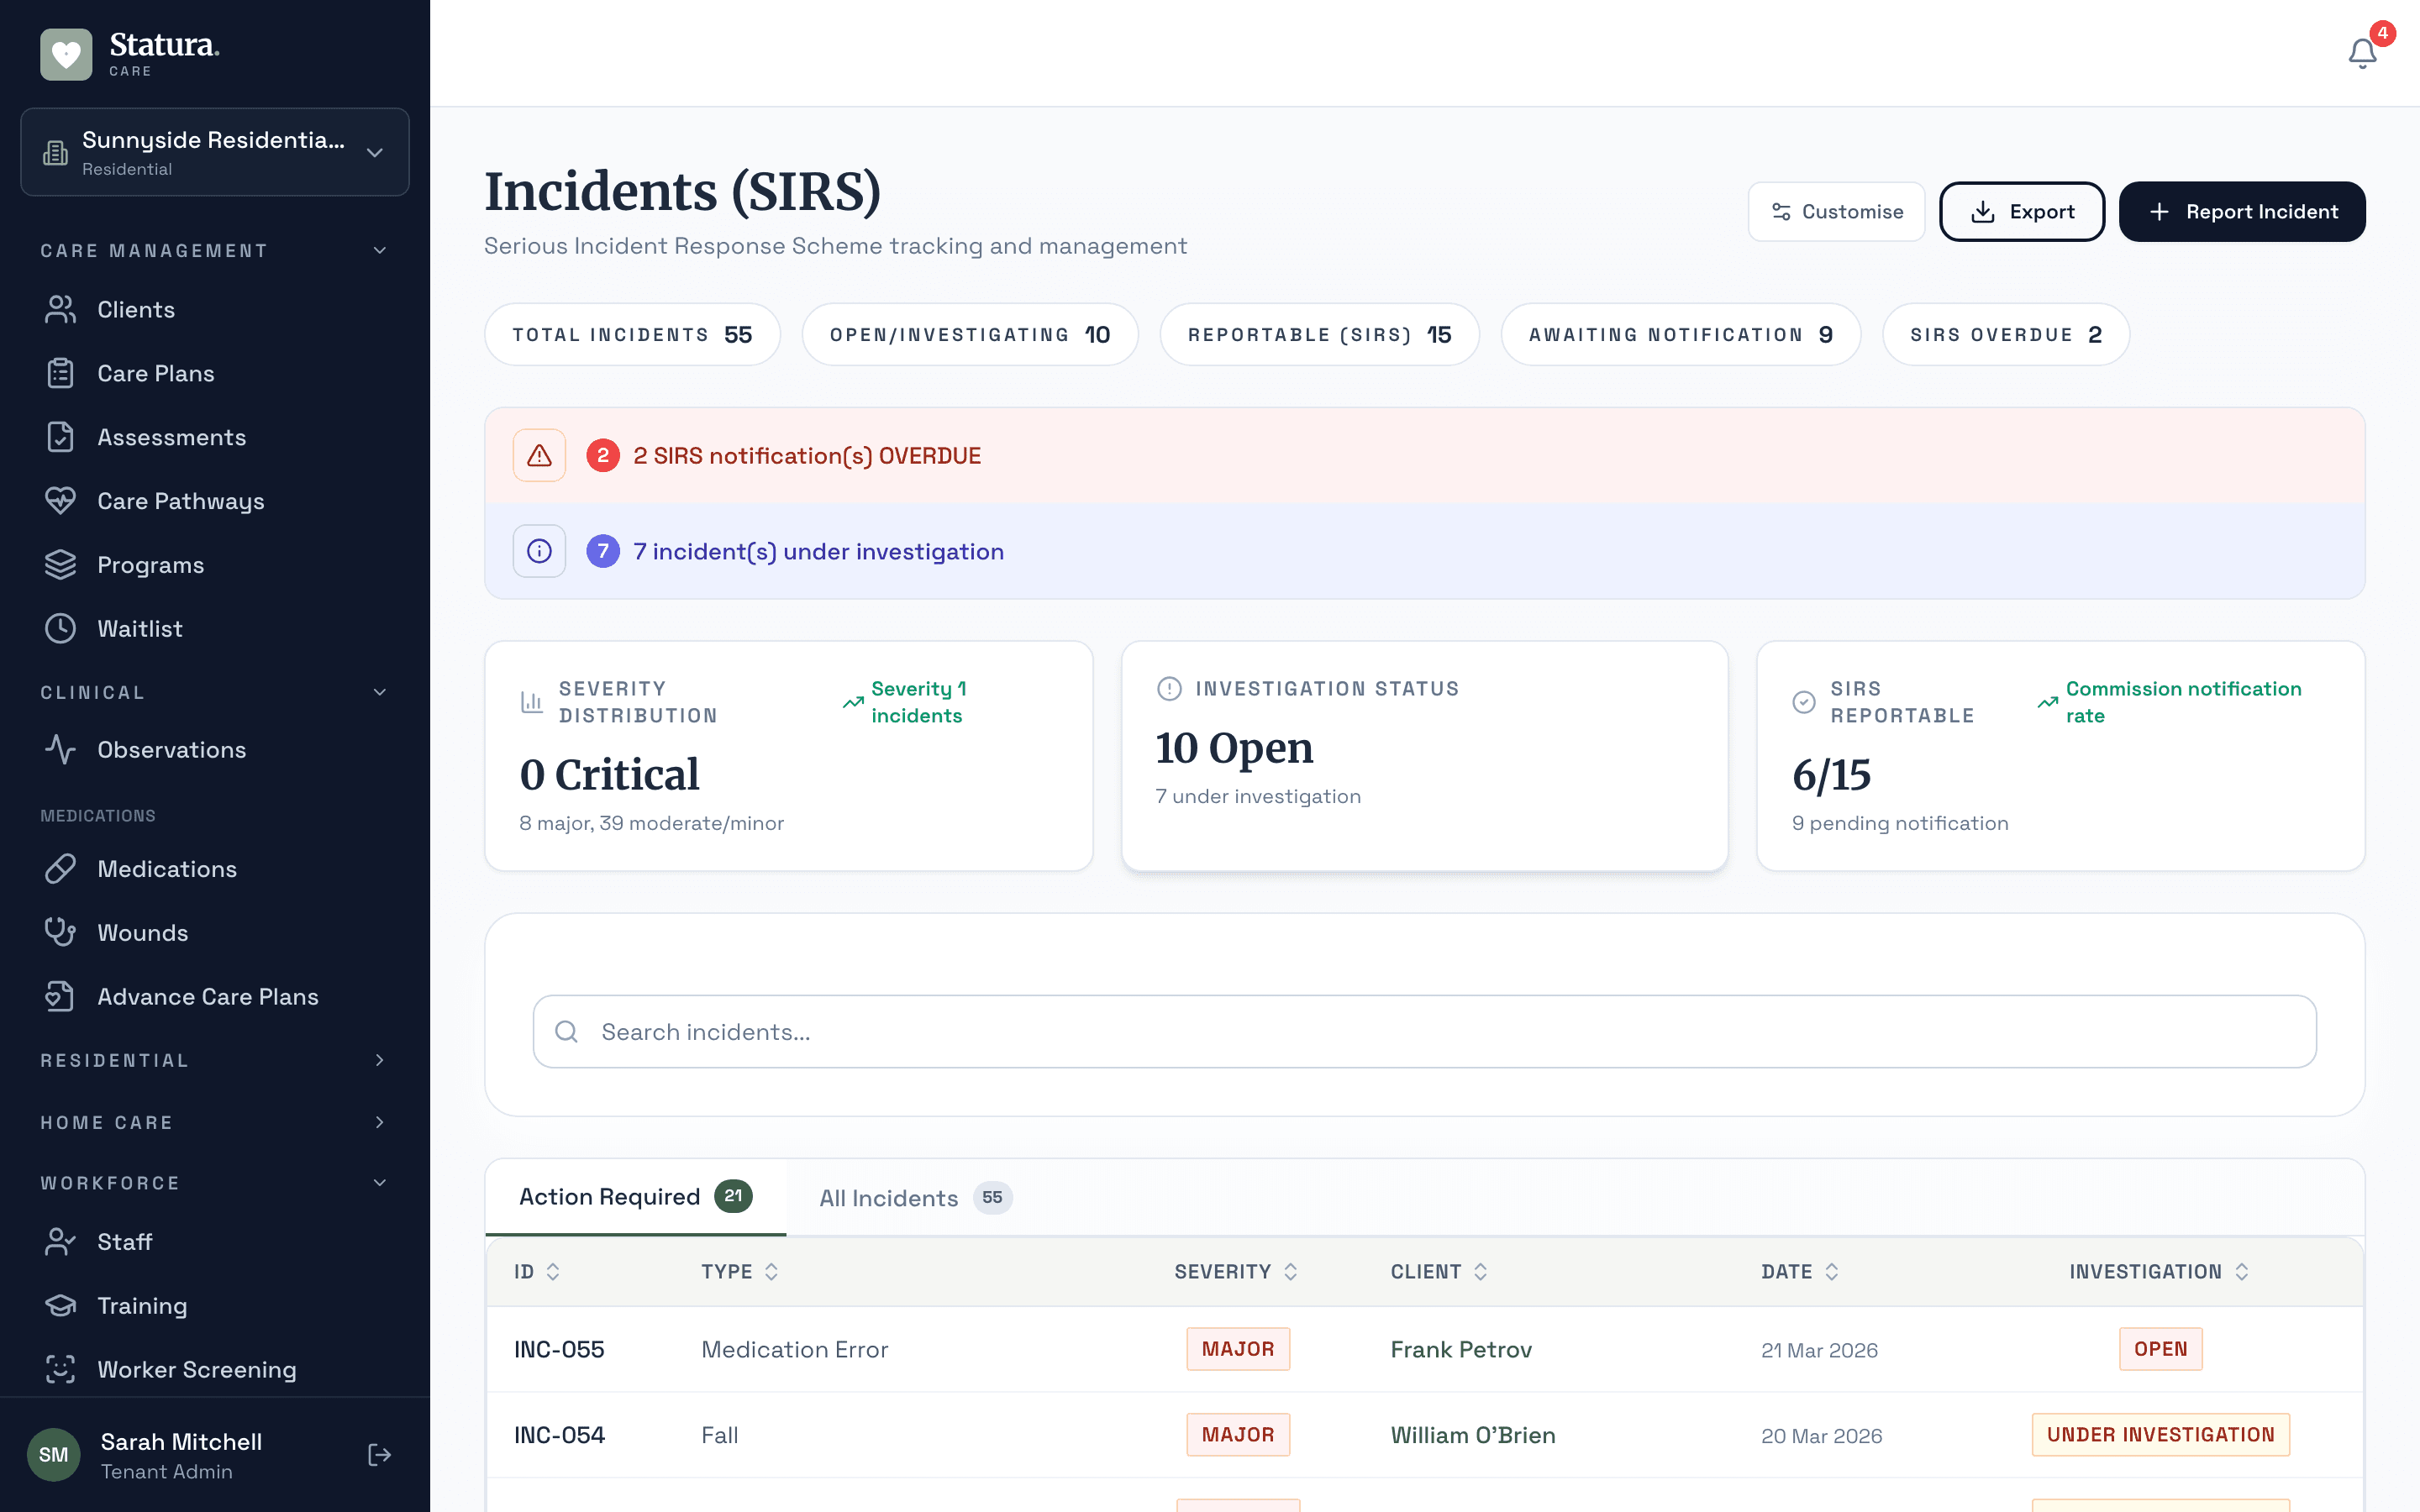
Task: Open the Clients section in the sidebar
Action: pyautogui.click(x=135, y=309)
